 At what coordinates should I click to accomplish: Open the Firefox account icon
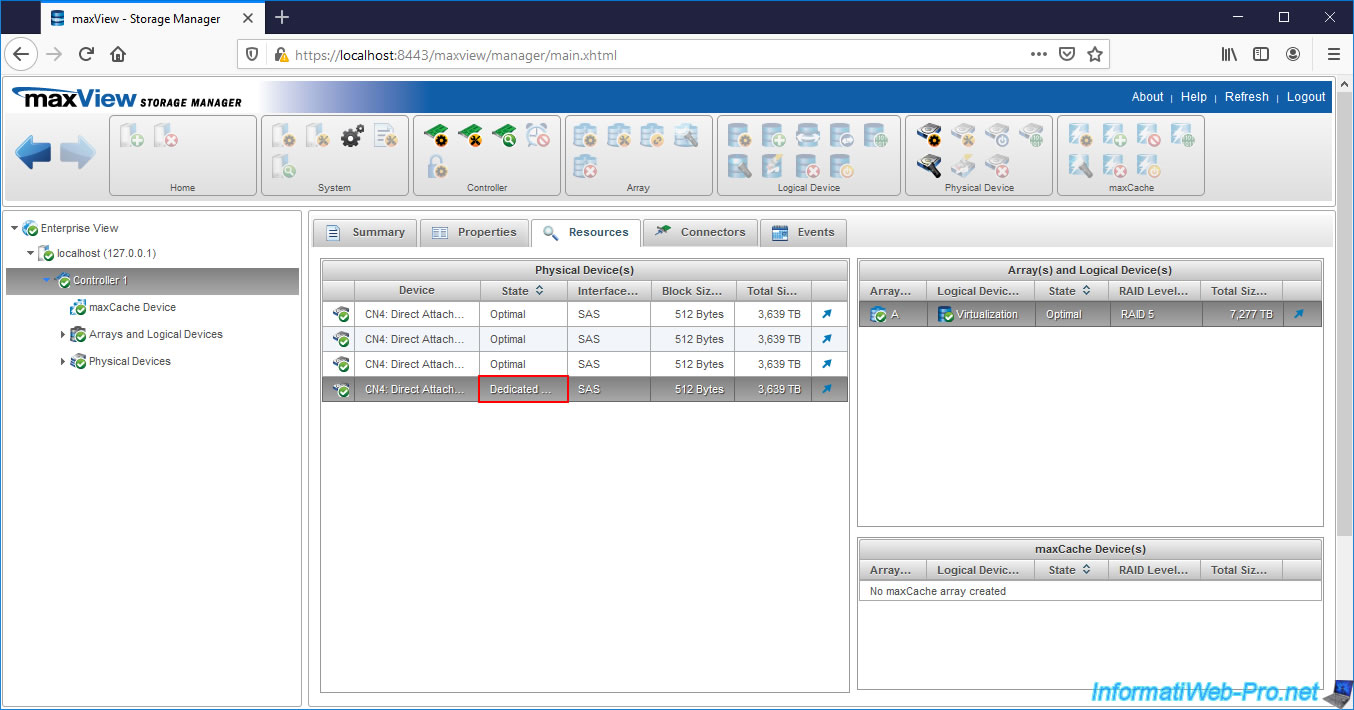tap(1293, 54)
